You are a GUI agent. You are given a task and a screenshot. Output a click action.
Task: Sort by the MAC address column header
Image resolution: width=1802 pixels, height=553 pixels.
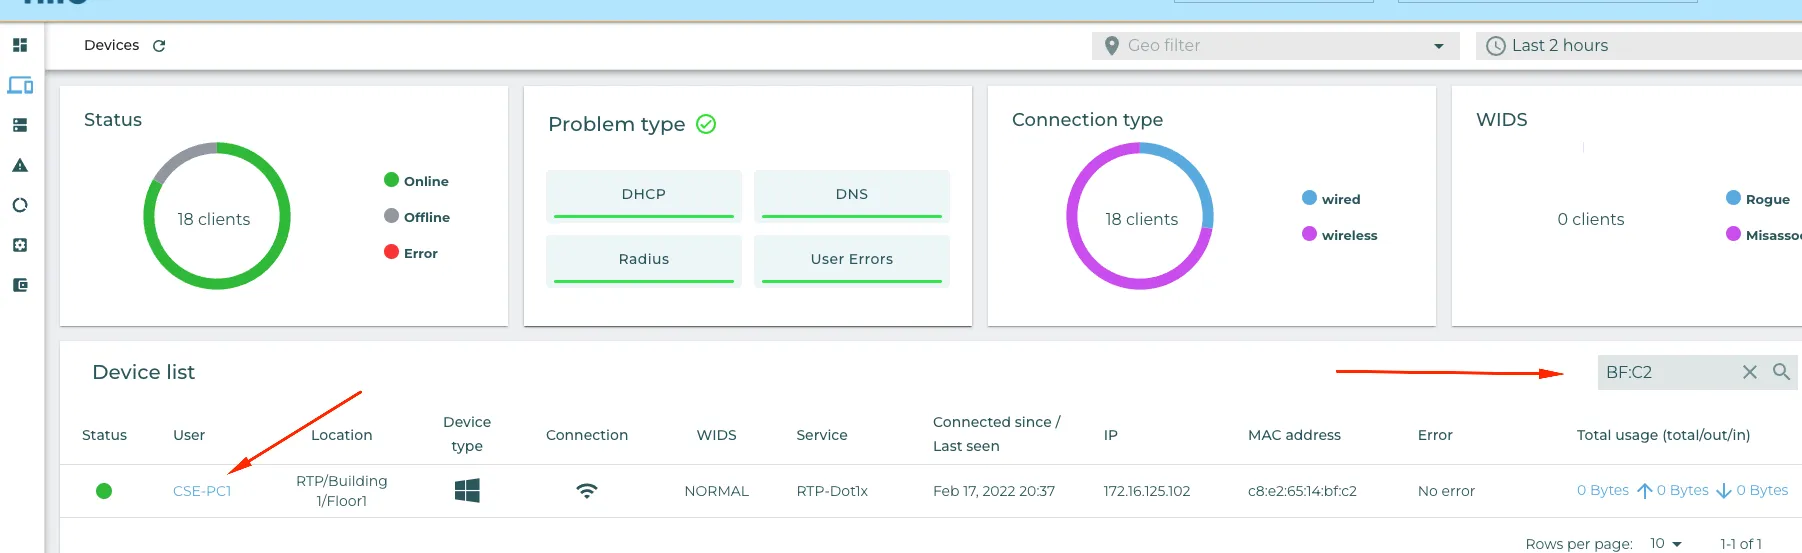point(1295,435)
